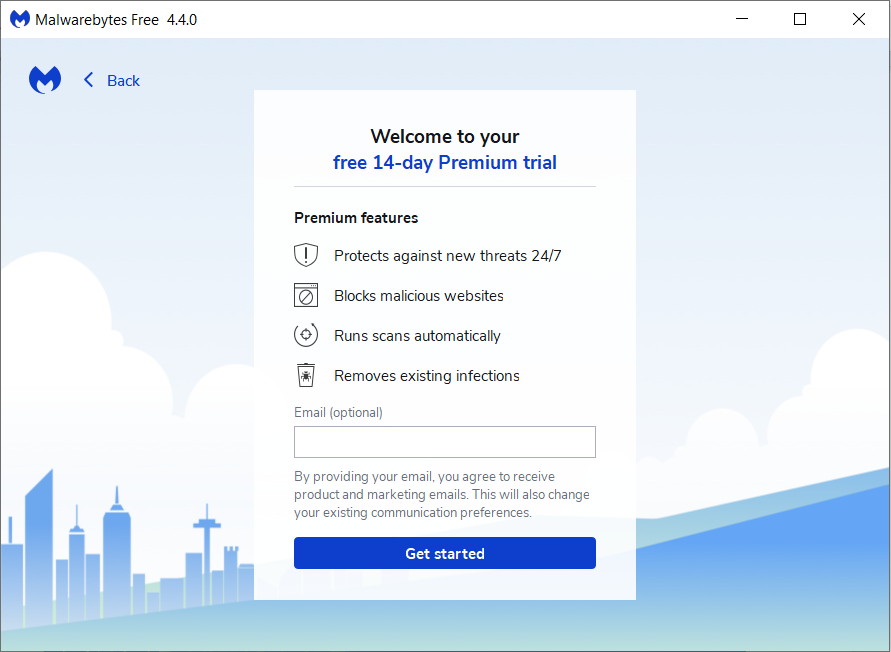Image resolution: width=891 pixels, height=652 pixels.
Task: Click 'Blocks malicious websites' text
Action: [x=419, y=296]
